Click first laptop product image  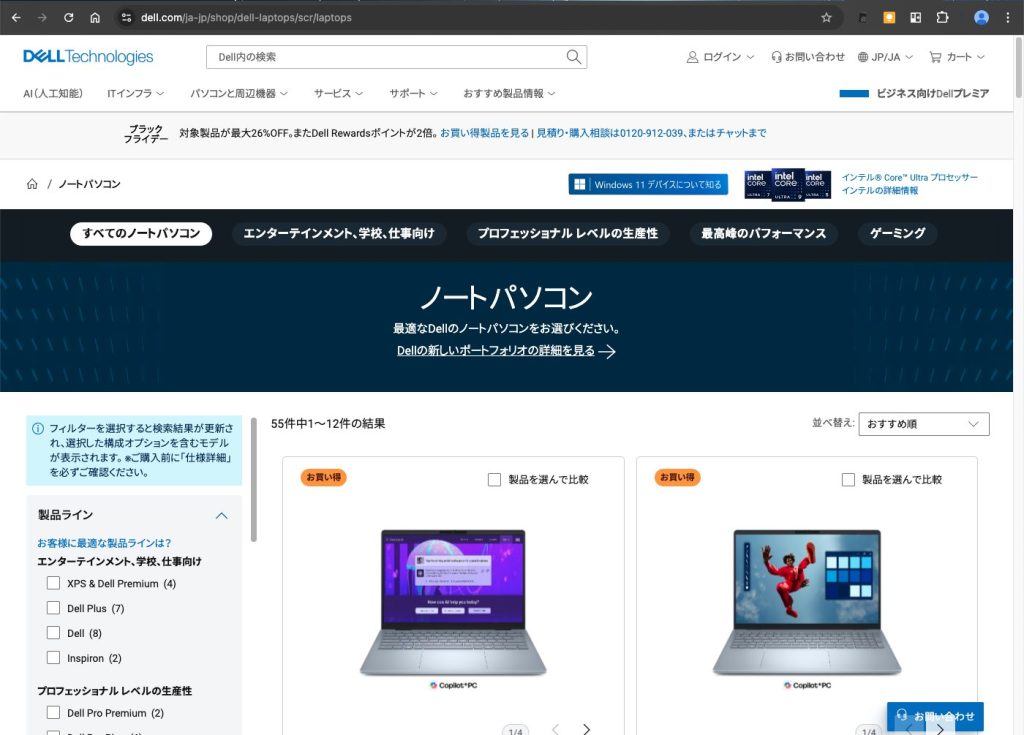coord(453,602)
